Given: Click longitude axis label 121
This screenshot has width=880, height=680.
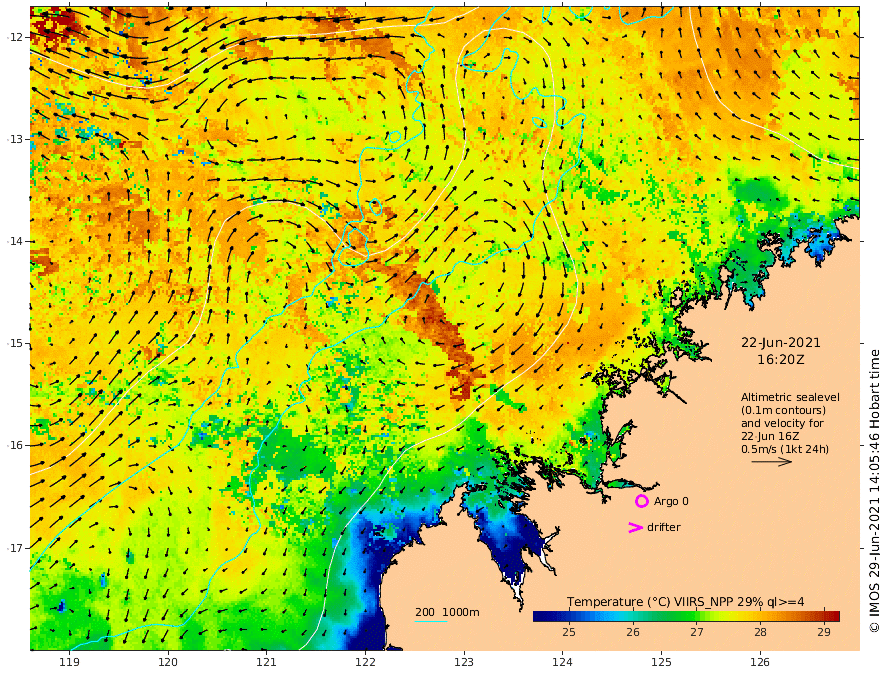Looking at the screenshot, I should tap(267, 663).
